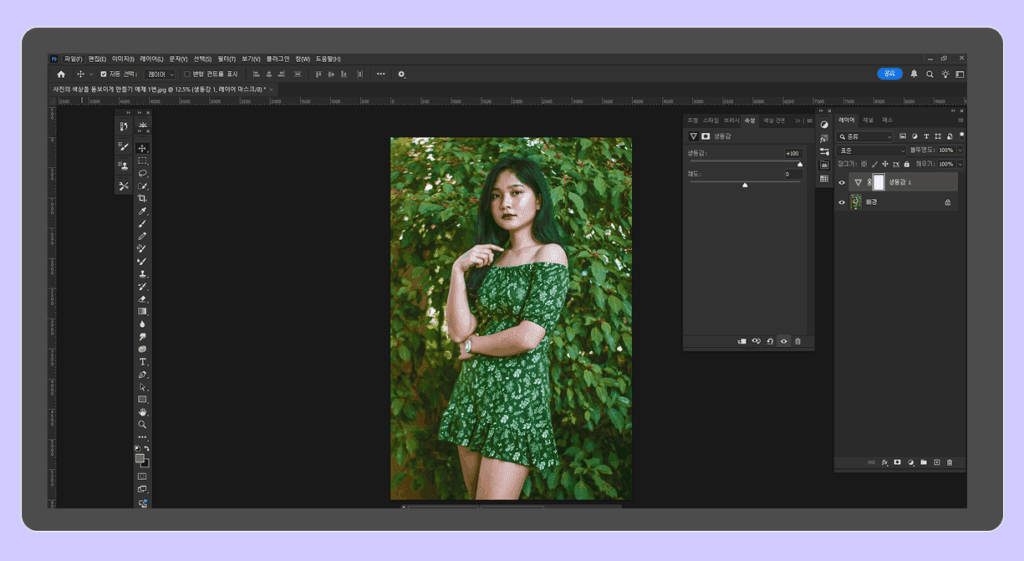Open the fx layer style button
The width and height of the screenshot is (1024, 561).
(885, 462)
